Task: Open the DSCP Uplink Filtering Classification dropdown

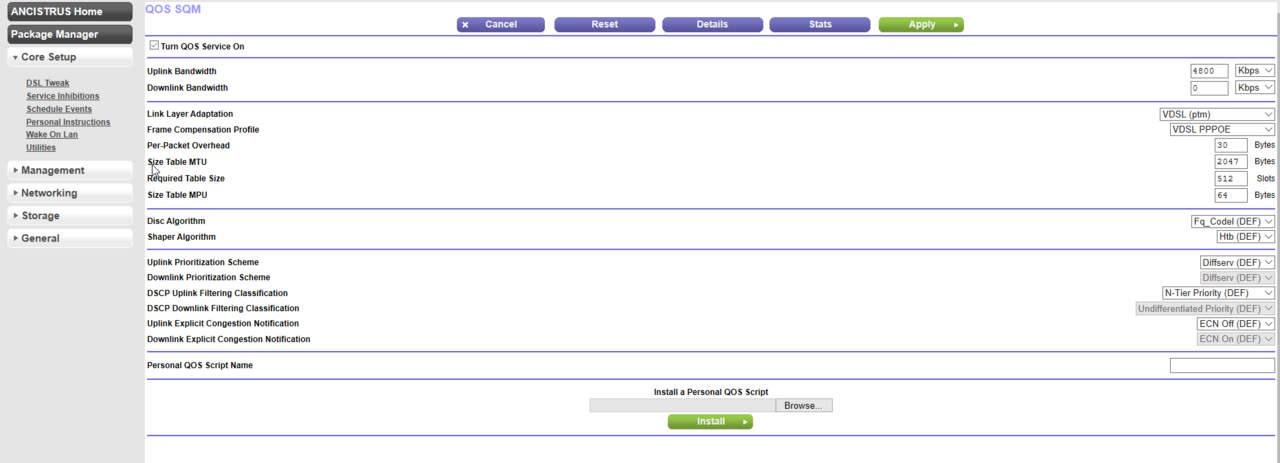Action: [x=1218, y=293]
